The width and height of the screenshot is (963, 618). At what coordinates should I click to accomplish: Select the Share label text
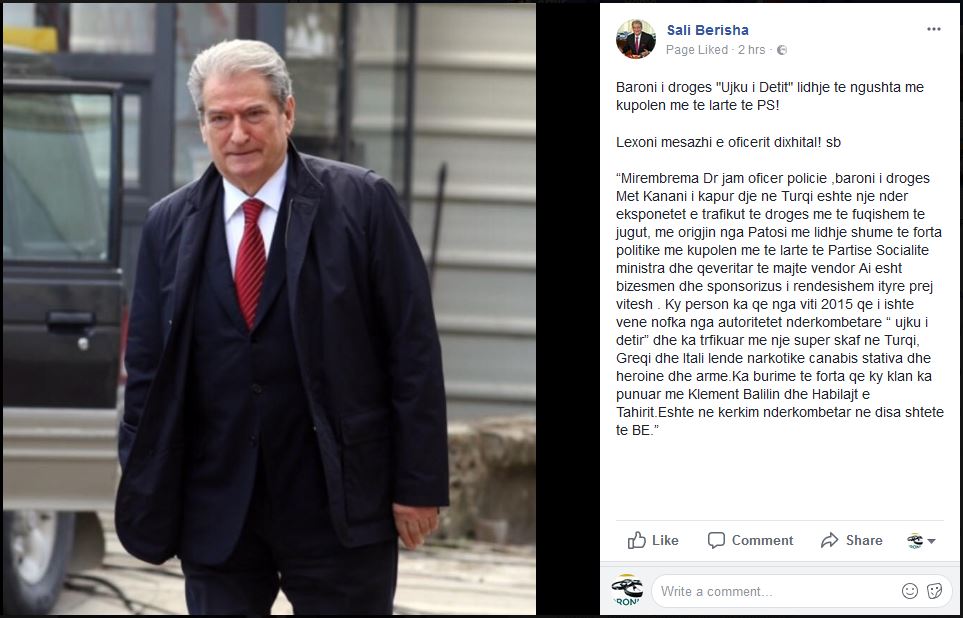(x=864, y=540)
